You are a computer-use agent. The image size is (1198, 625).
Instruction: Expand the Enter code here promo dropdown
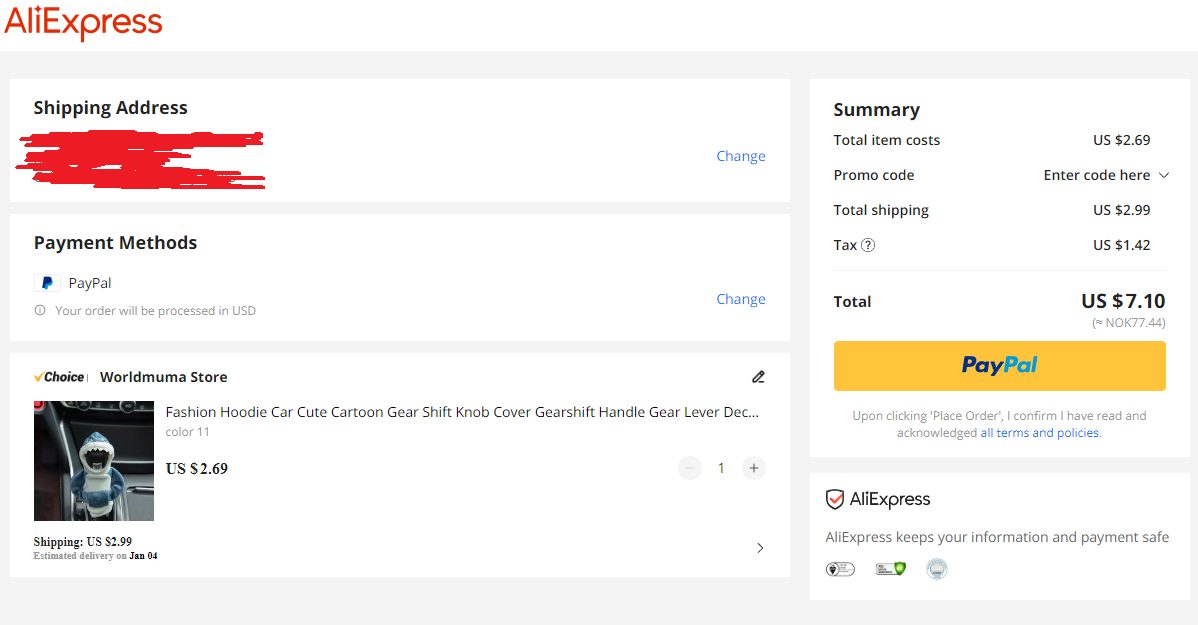pos(1106,175)
